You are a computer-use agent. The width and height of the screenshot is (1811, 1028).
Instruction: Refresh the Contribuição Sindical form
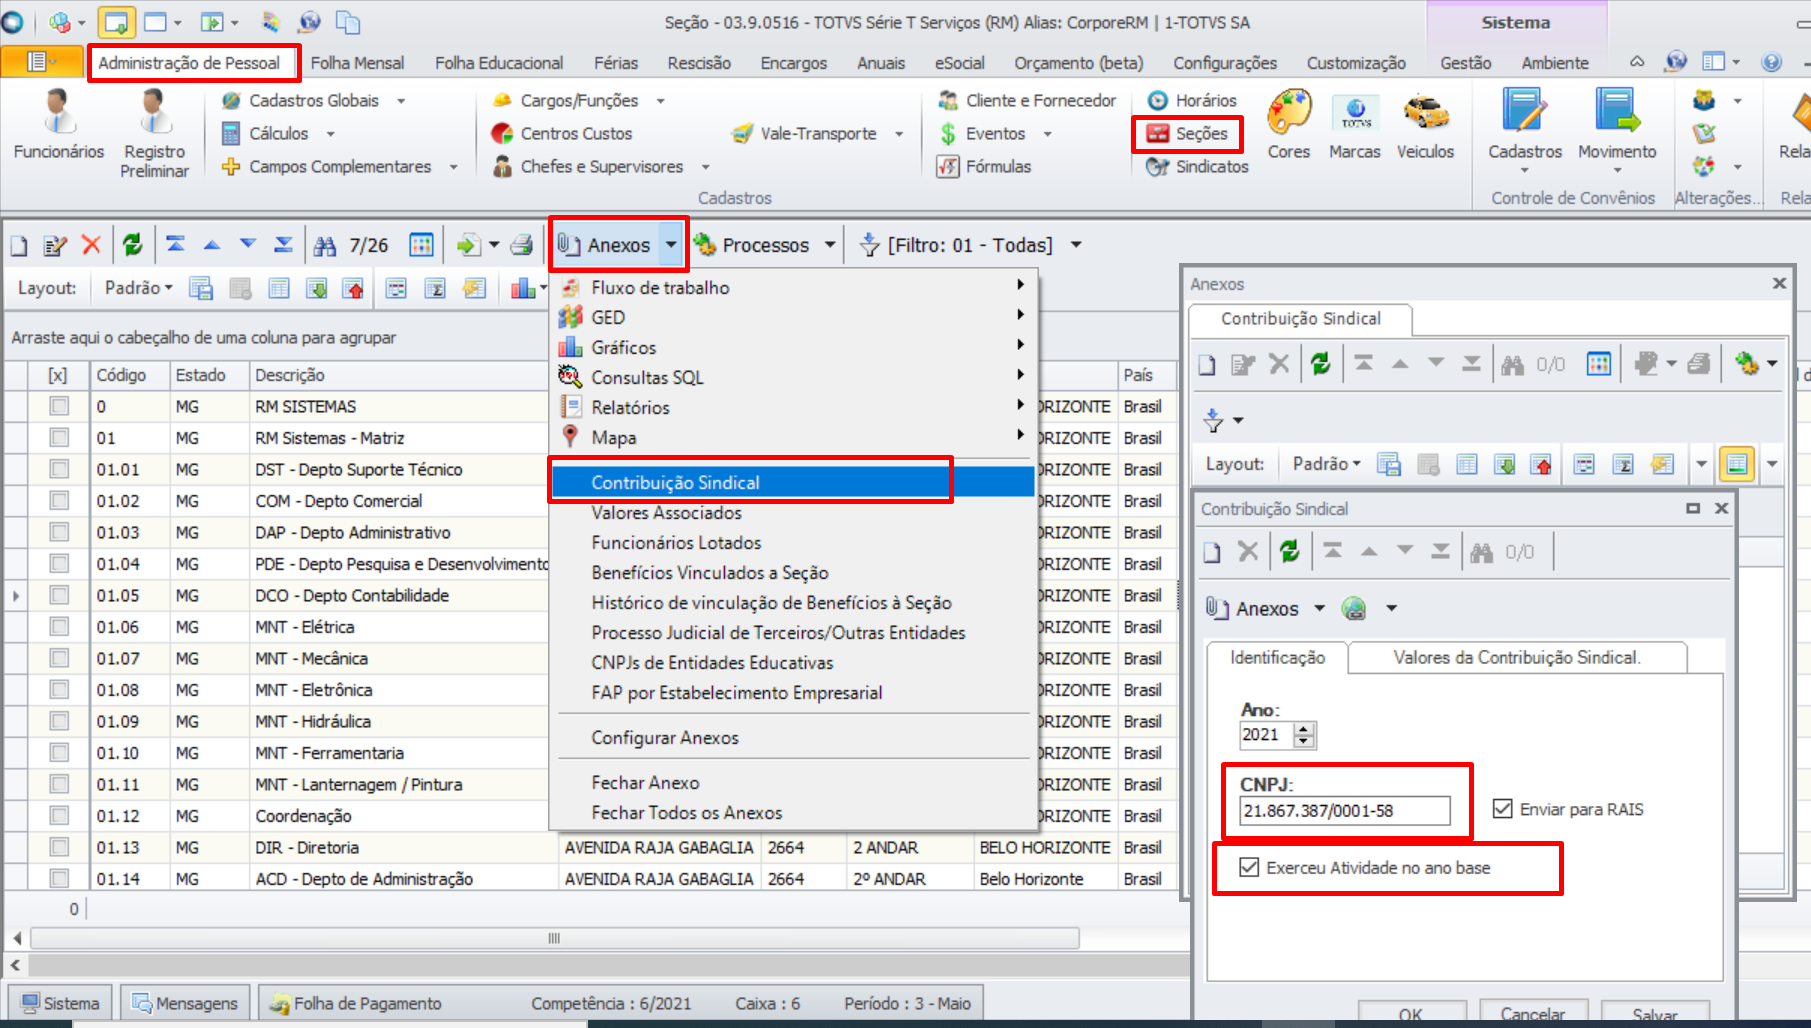pyautogui.click(x=1290, y=552)
